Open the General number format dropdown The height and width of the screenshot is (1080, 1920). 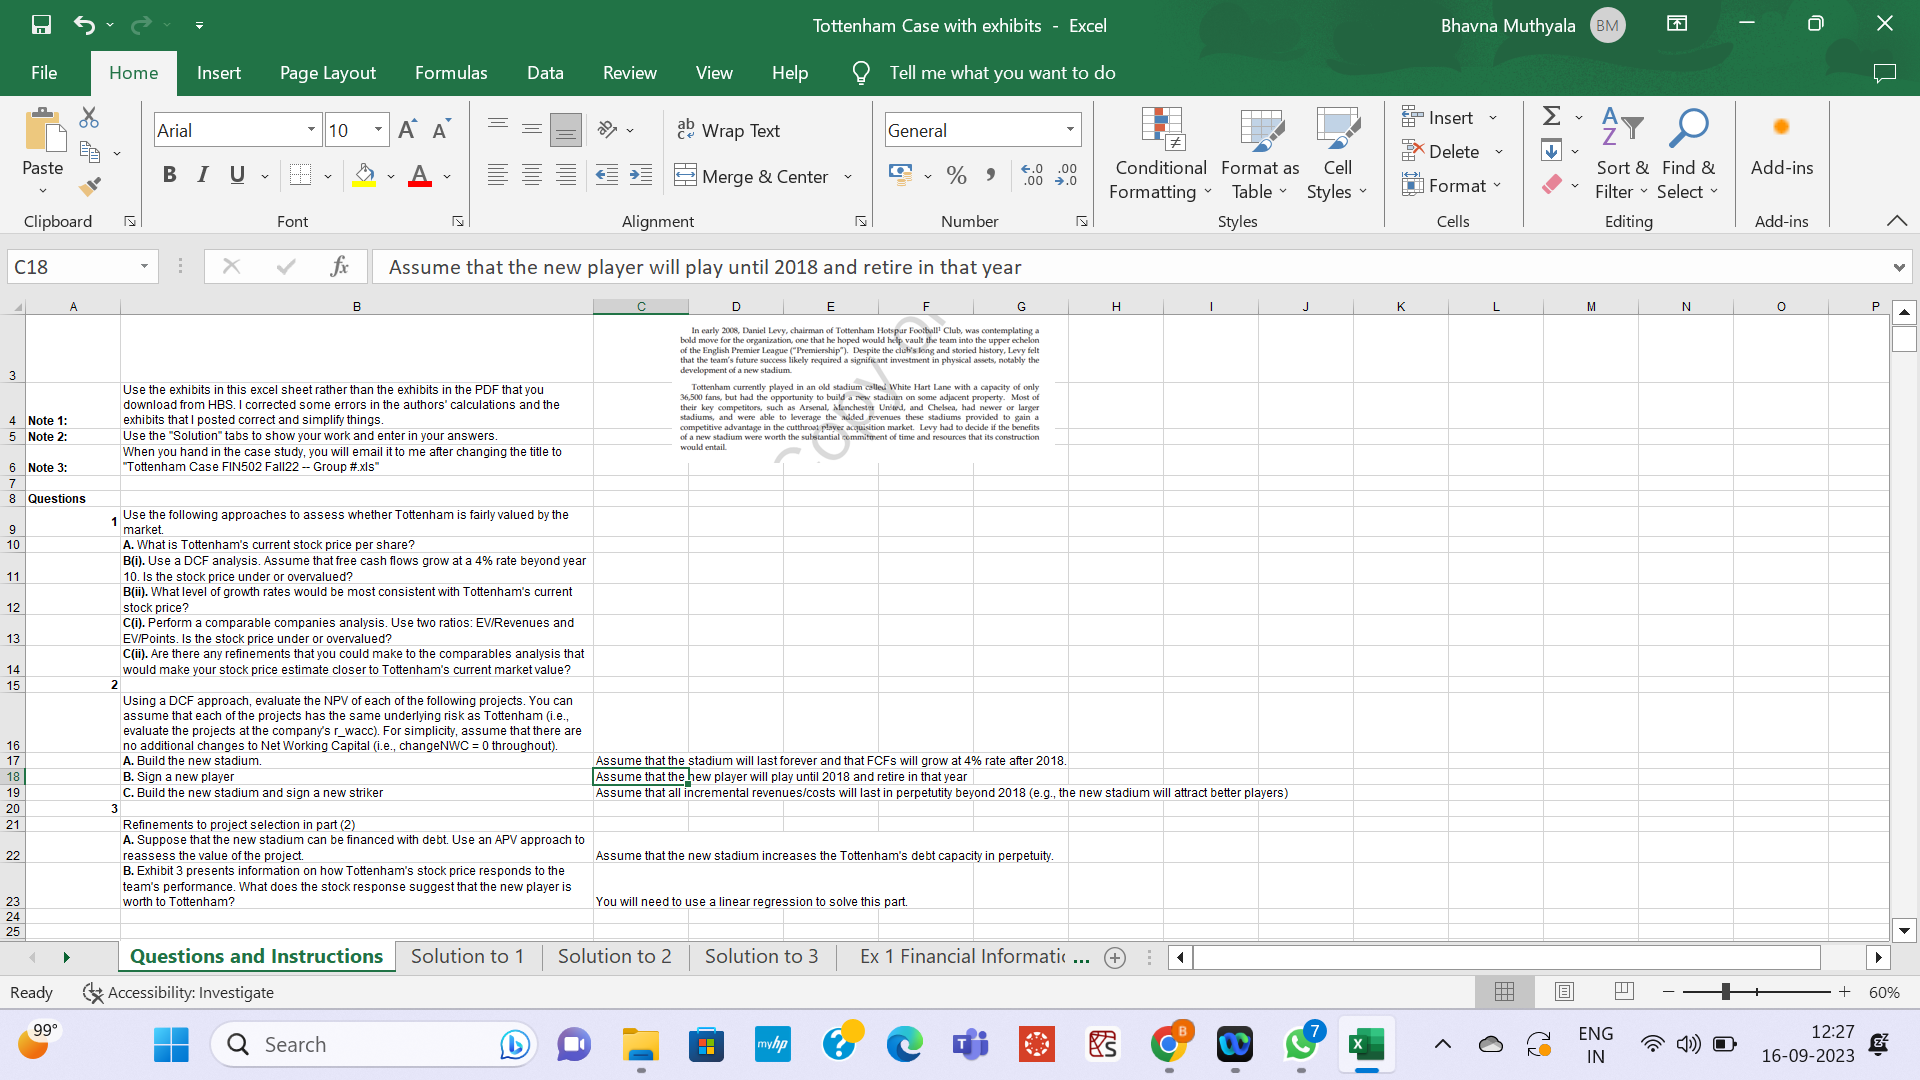pos(1070,130)
